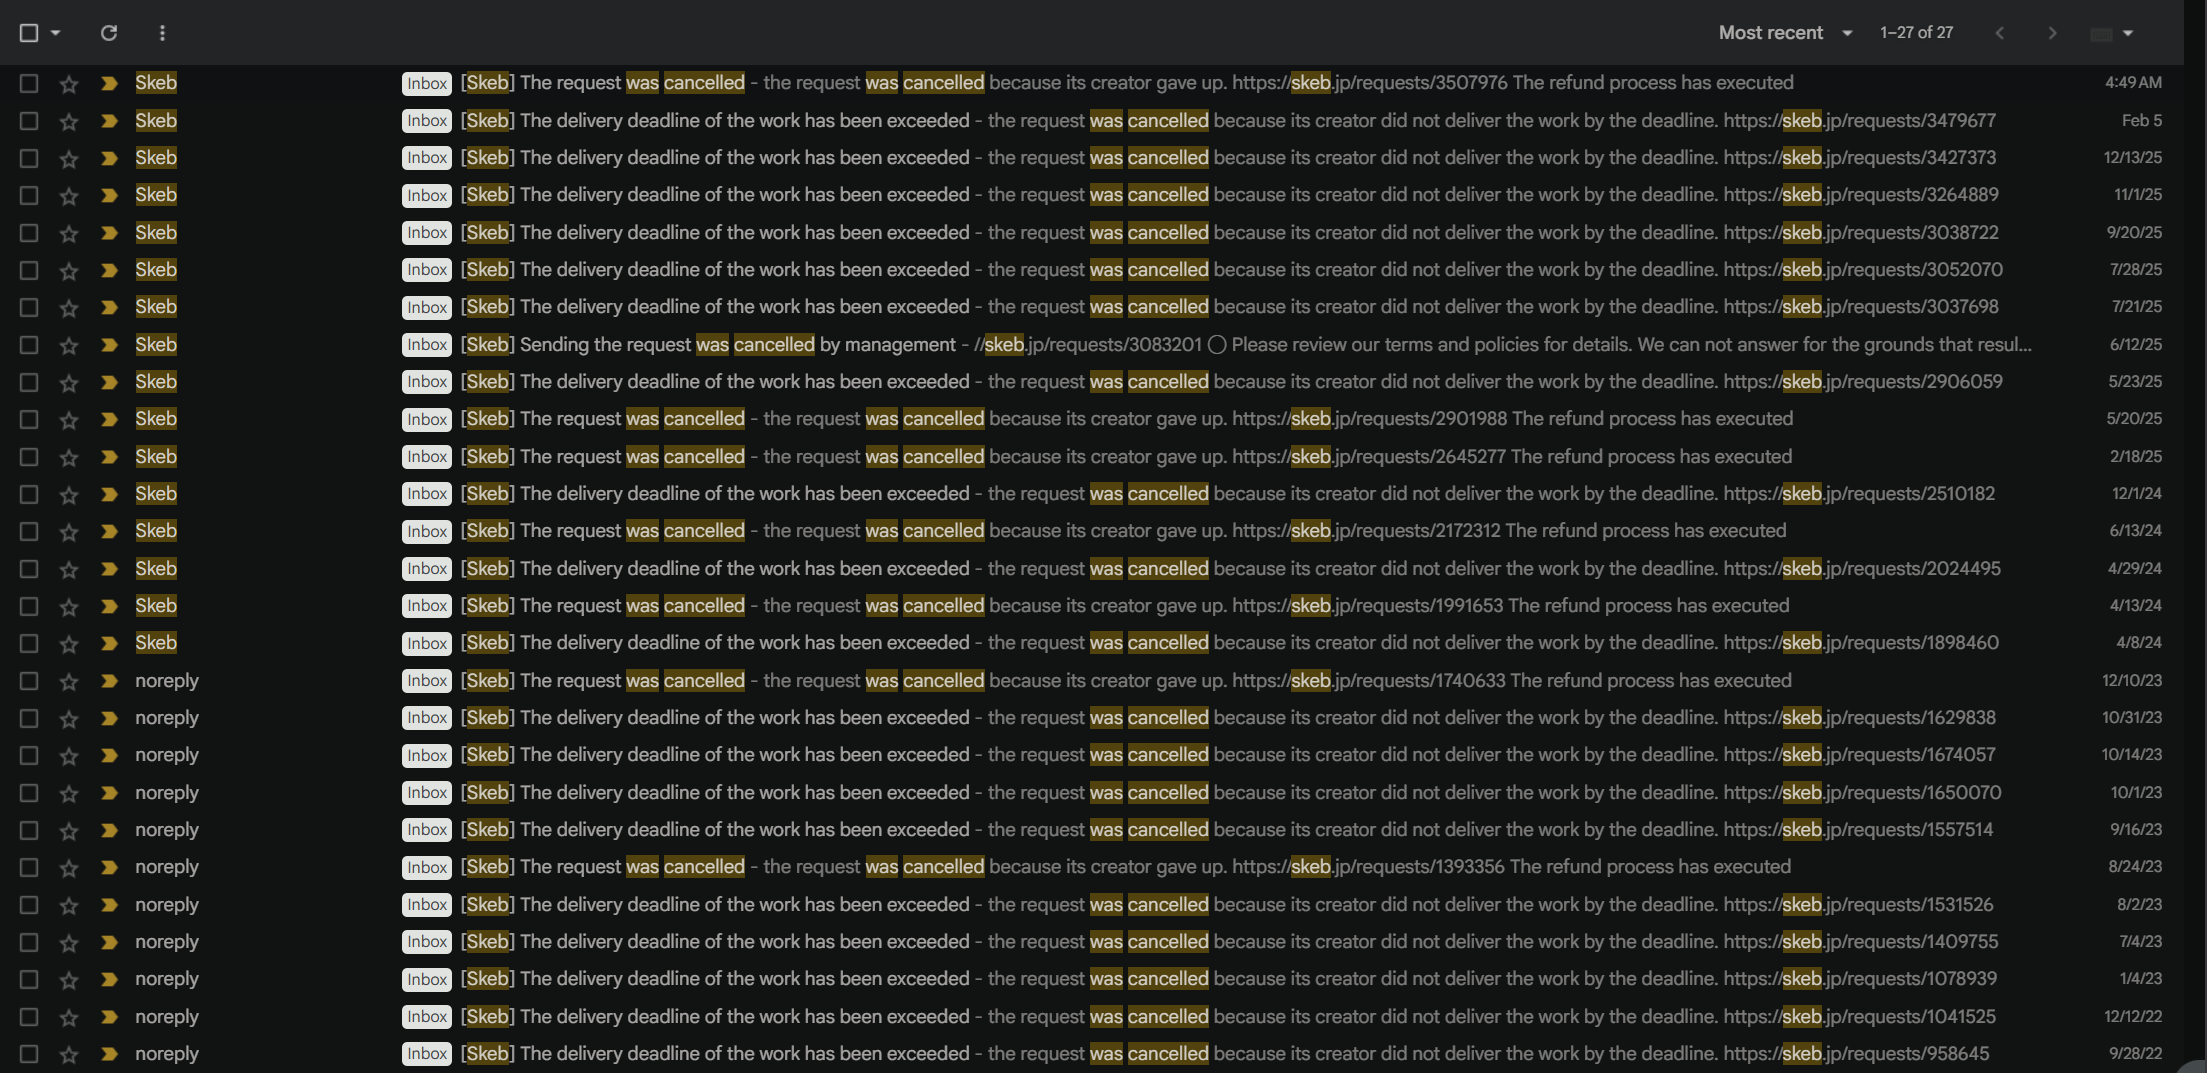Image resolution: width=2207 pixels, height=1073 pixels.
Task: Click the noreply sender on the 8/2/23 email
Action: pyautogui.click(x=167, y=905)
